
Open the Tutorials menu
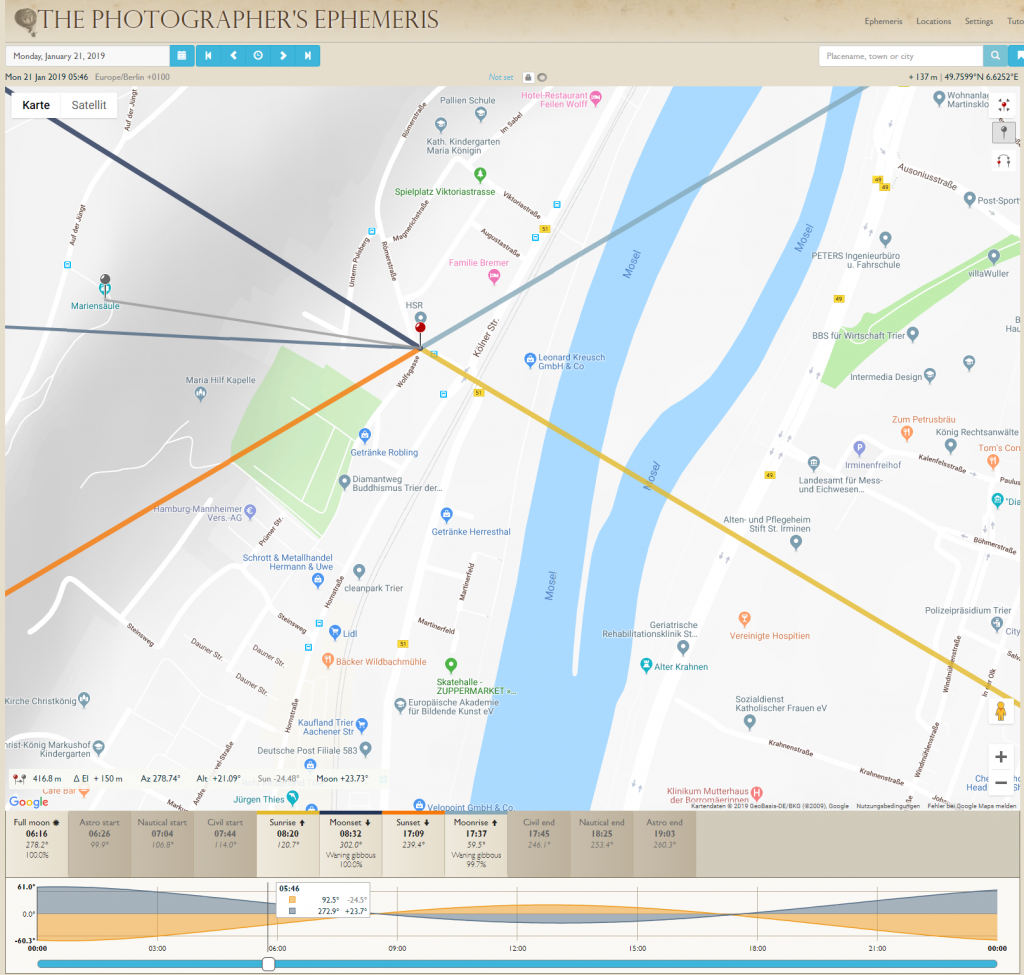click(x=1016, y=22)
